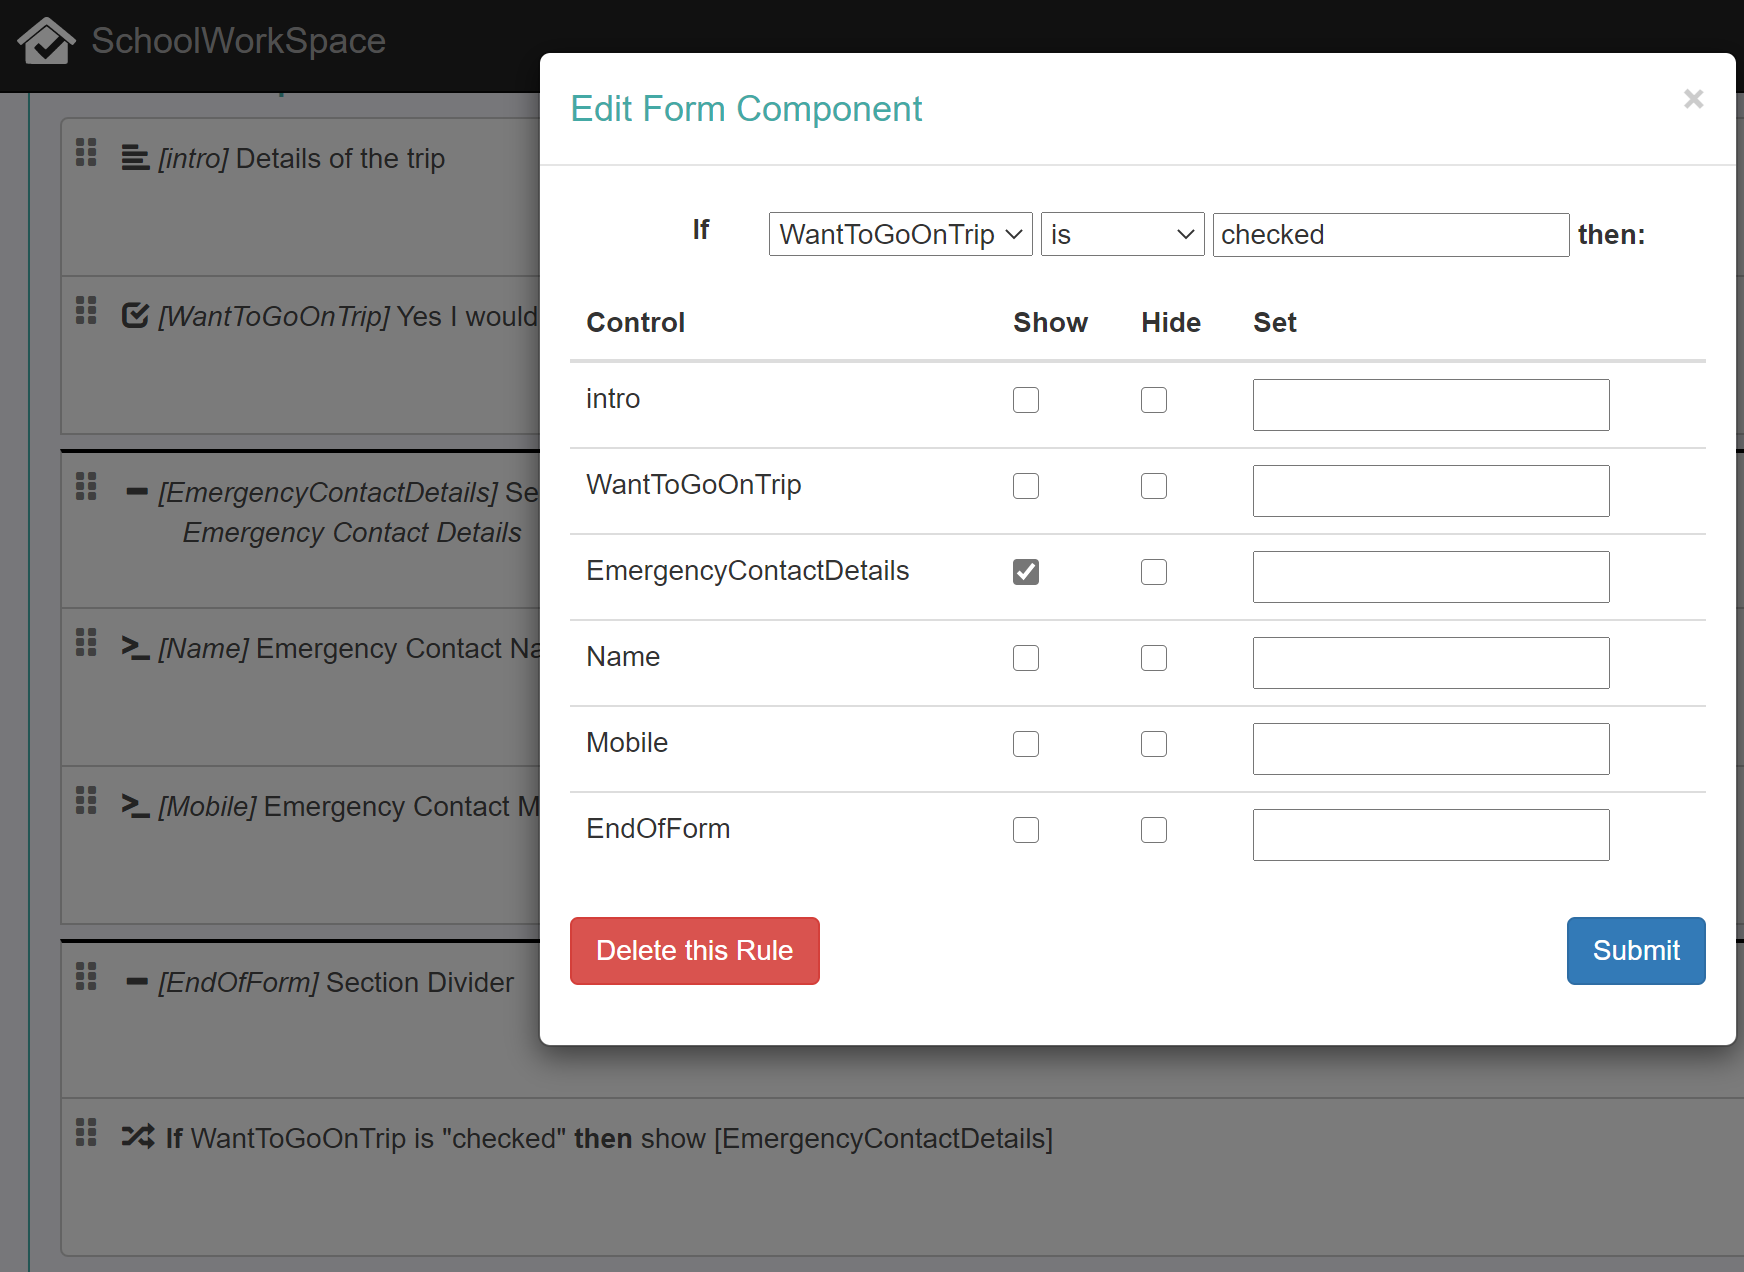Click drag handle for Mobile component
Image resolution: width=1744 pixels, height=1272 pixels.
click(x=86, y=801)
